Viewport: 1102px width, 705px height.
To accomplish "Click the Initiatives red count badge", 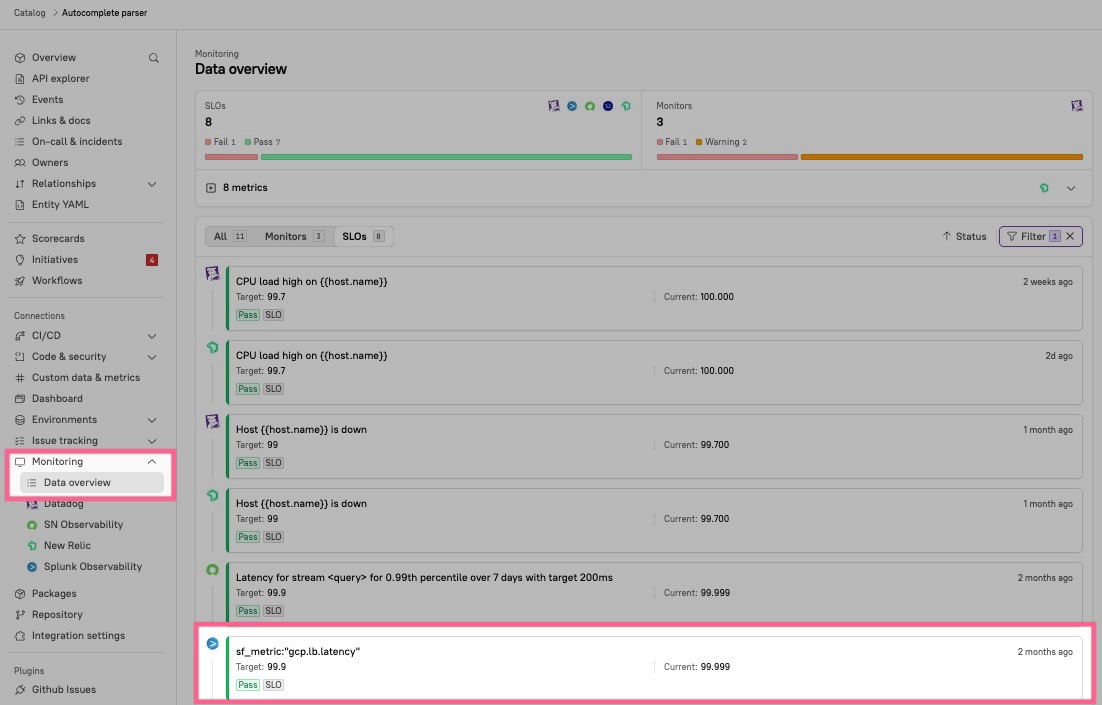I will [152, 260].
